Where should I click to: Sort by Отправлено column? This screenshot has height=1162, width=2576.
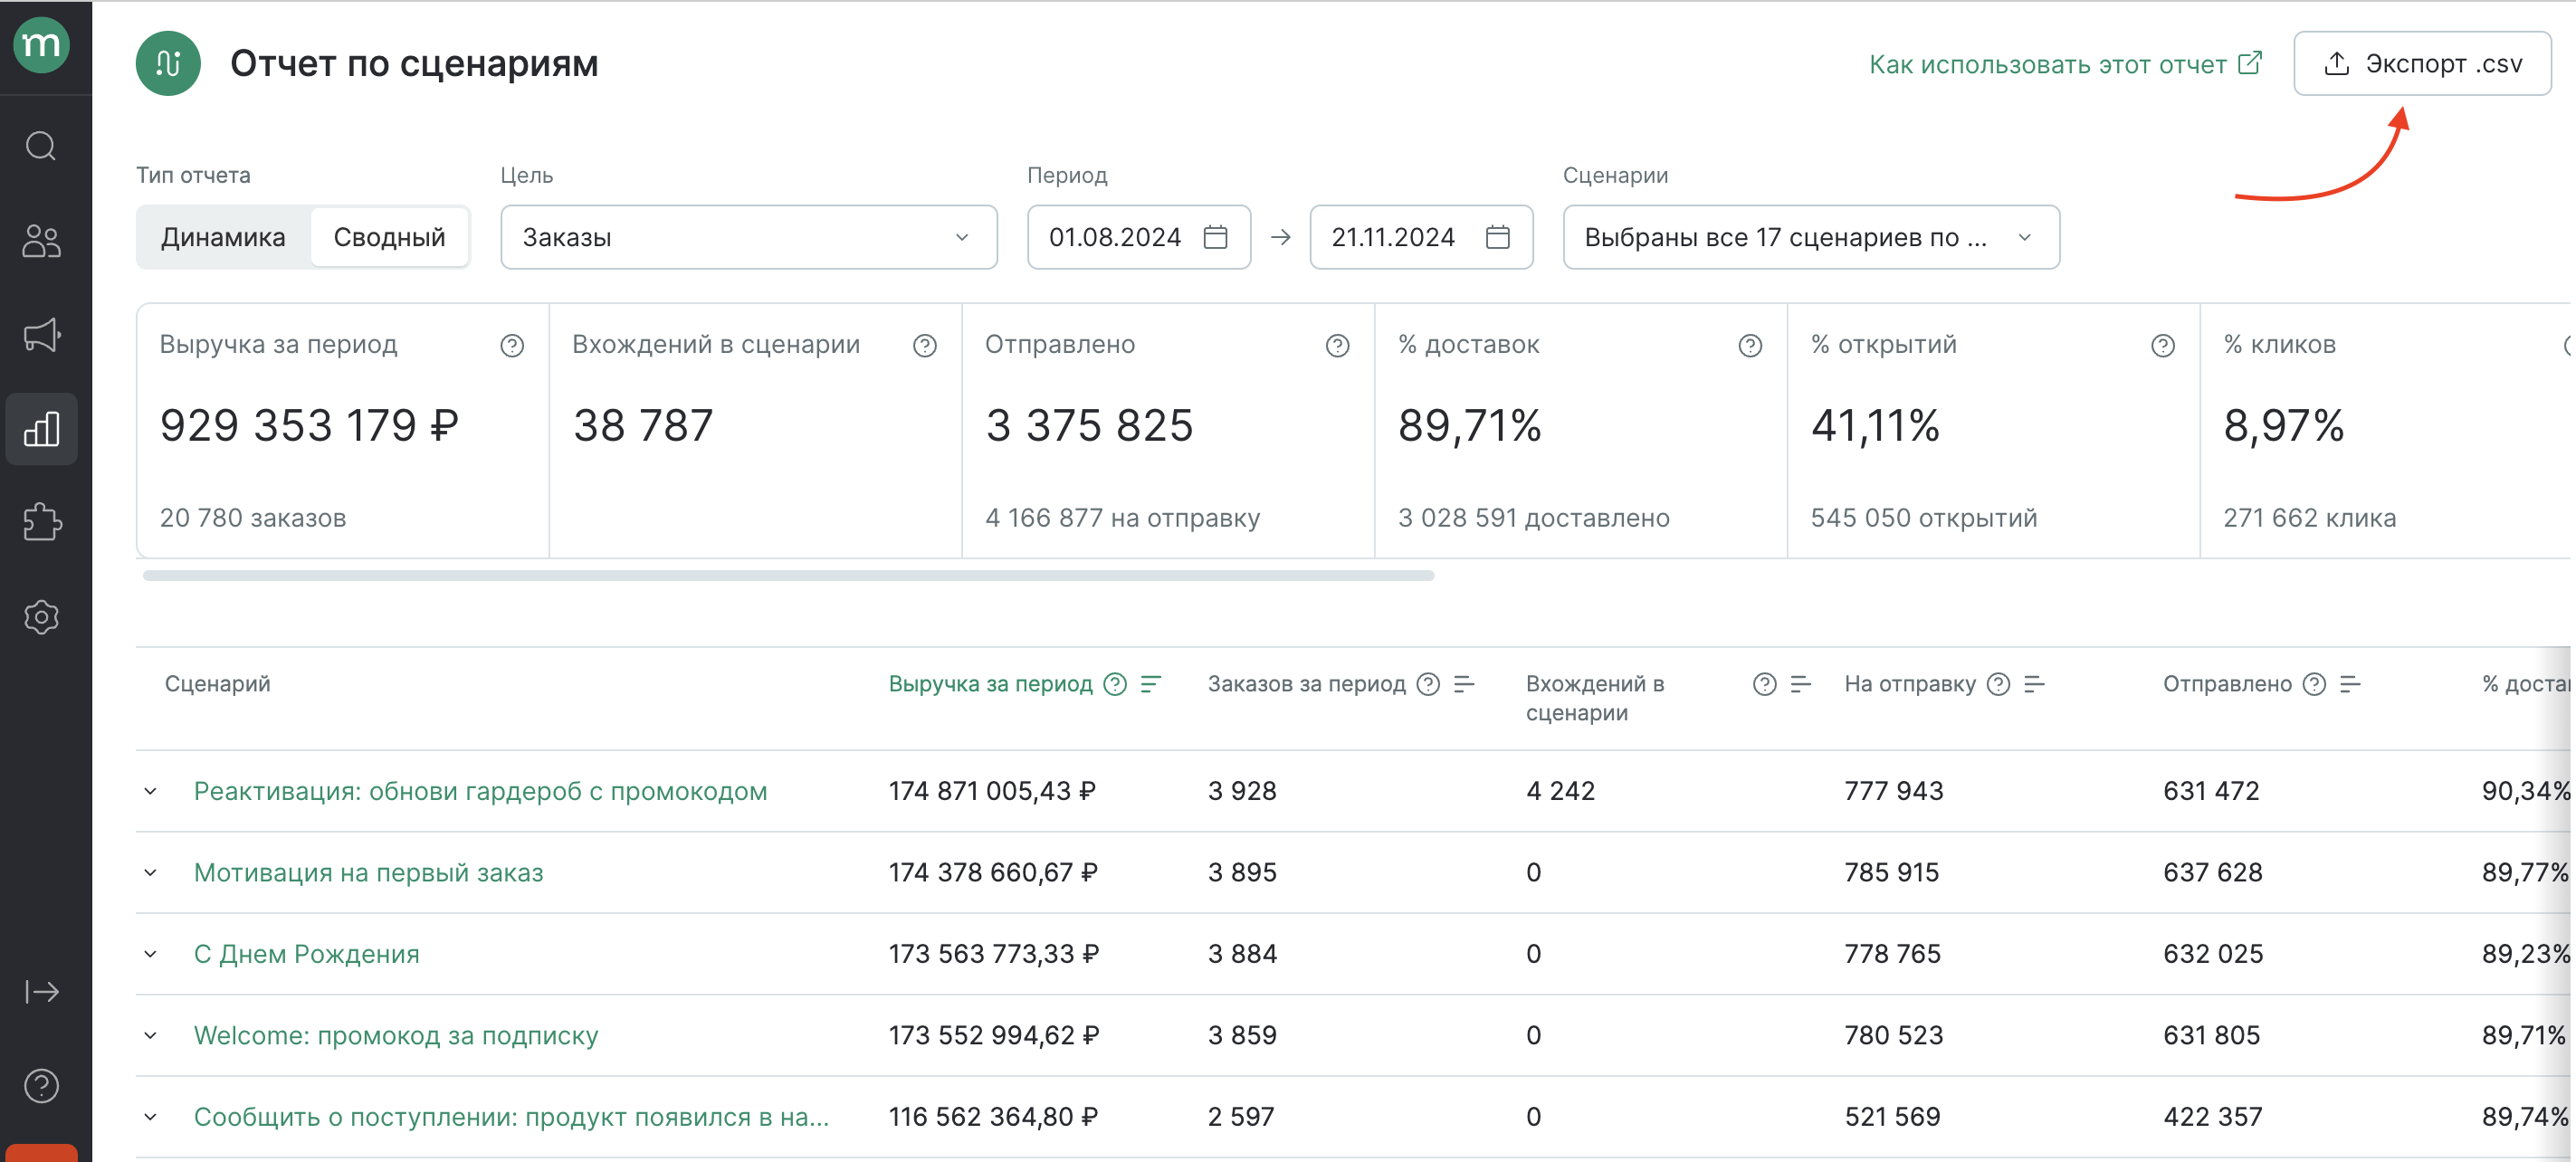pyautogui.click(x=2350, y=684)
